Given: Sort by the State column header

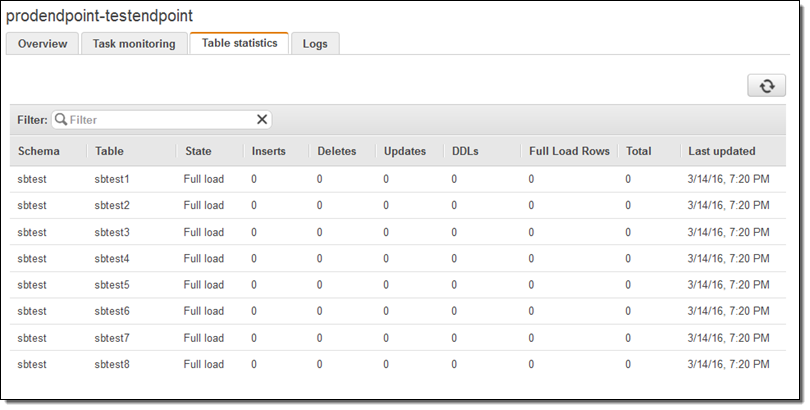Looking at the screenshot, I should tap(198, 151).
